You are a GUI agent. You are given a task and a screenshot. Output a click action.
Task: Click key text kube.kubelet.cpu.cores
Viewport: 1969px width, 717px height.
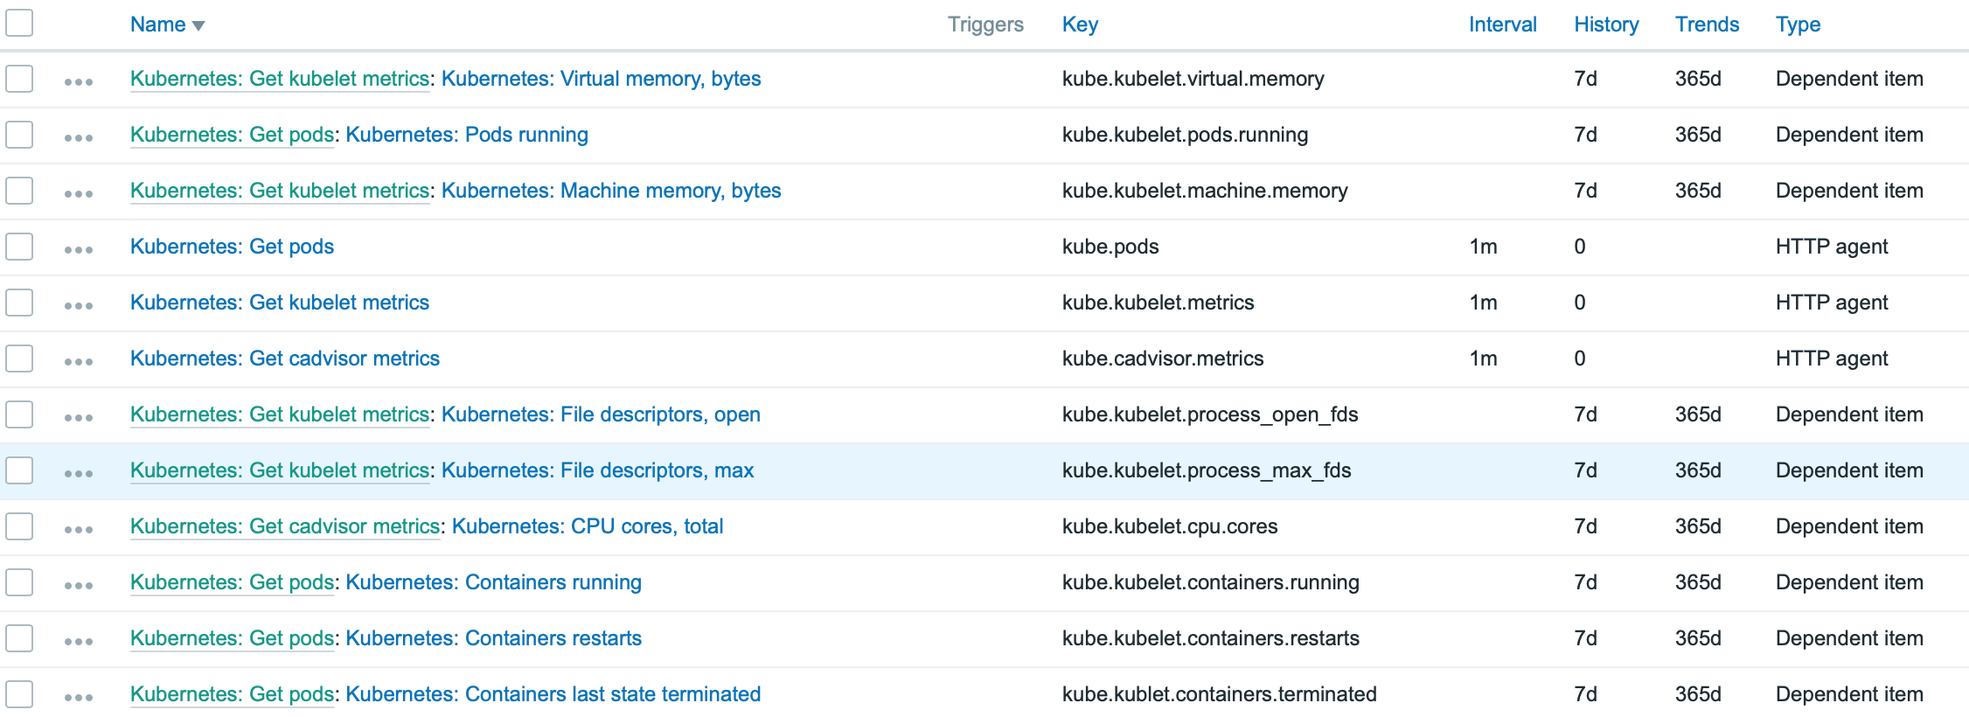point(1170,527)
